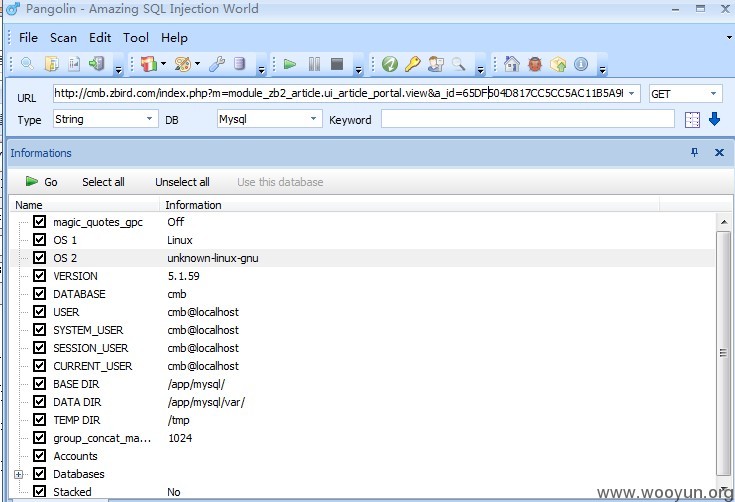Click the user accounts toolbar icon
Viewport: 735px width, 502px height.
[436, 64]
